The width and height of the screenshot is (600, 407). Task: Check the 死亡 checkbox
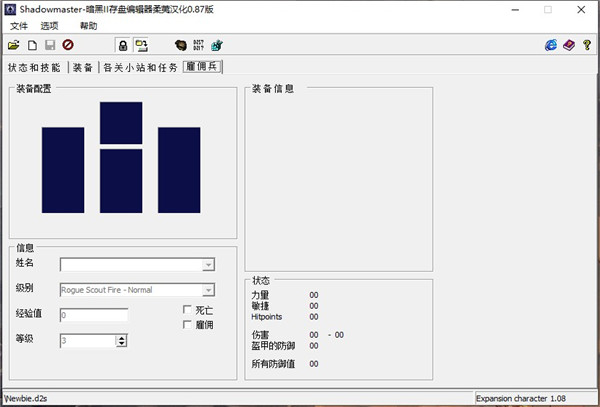188,309
